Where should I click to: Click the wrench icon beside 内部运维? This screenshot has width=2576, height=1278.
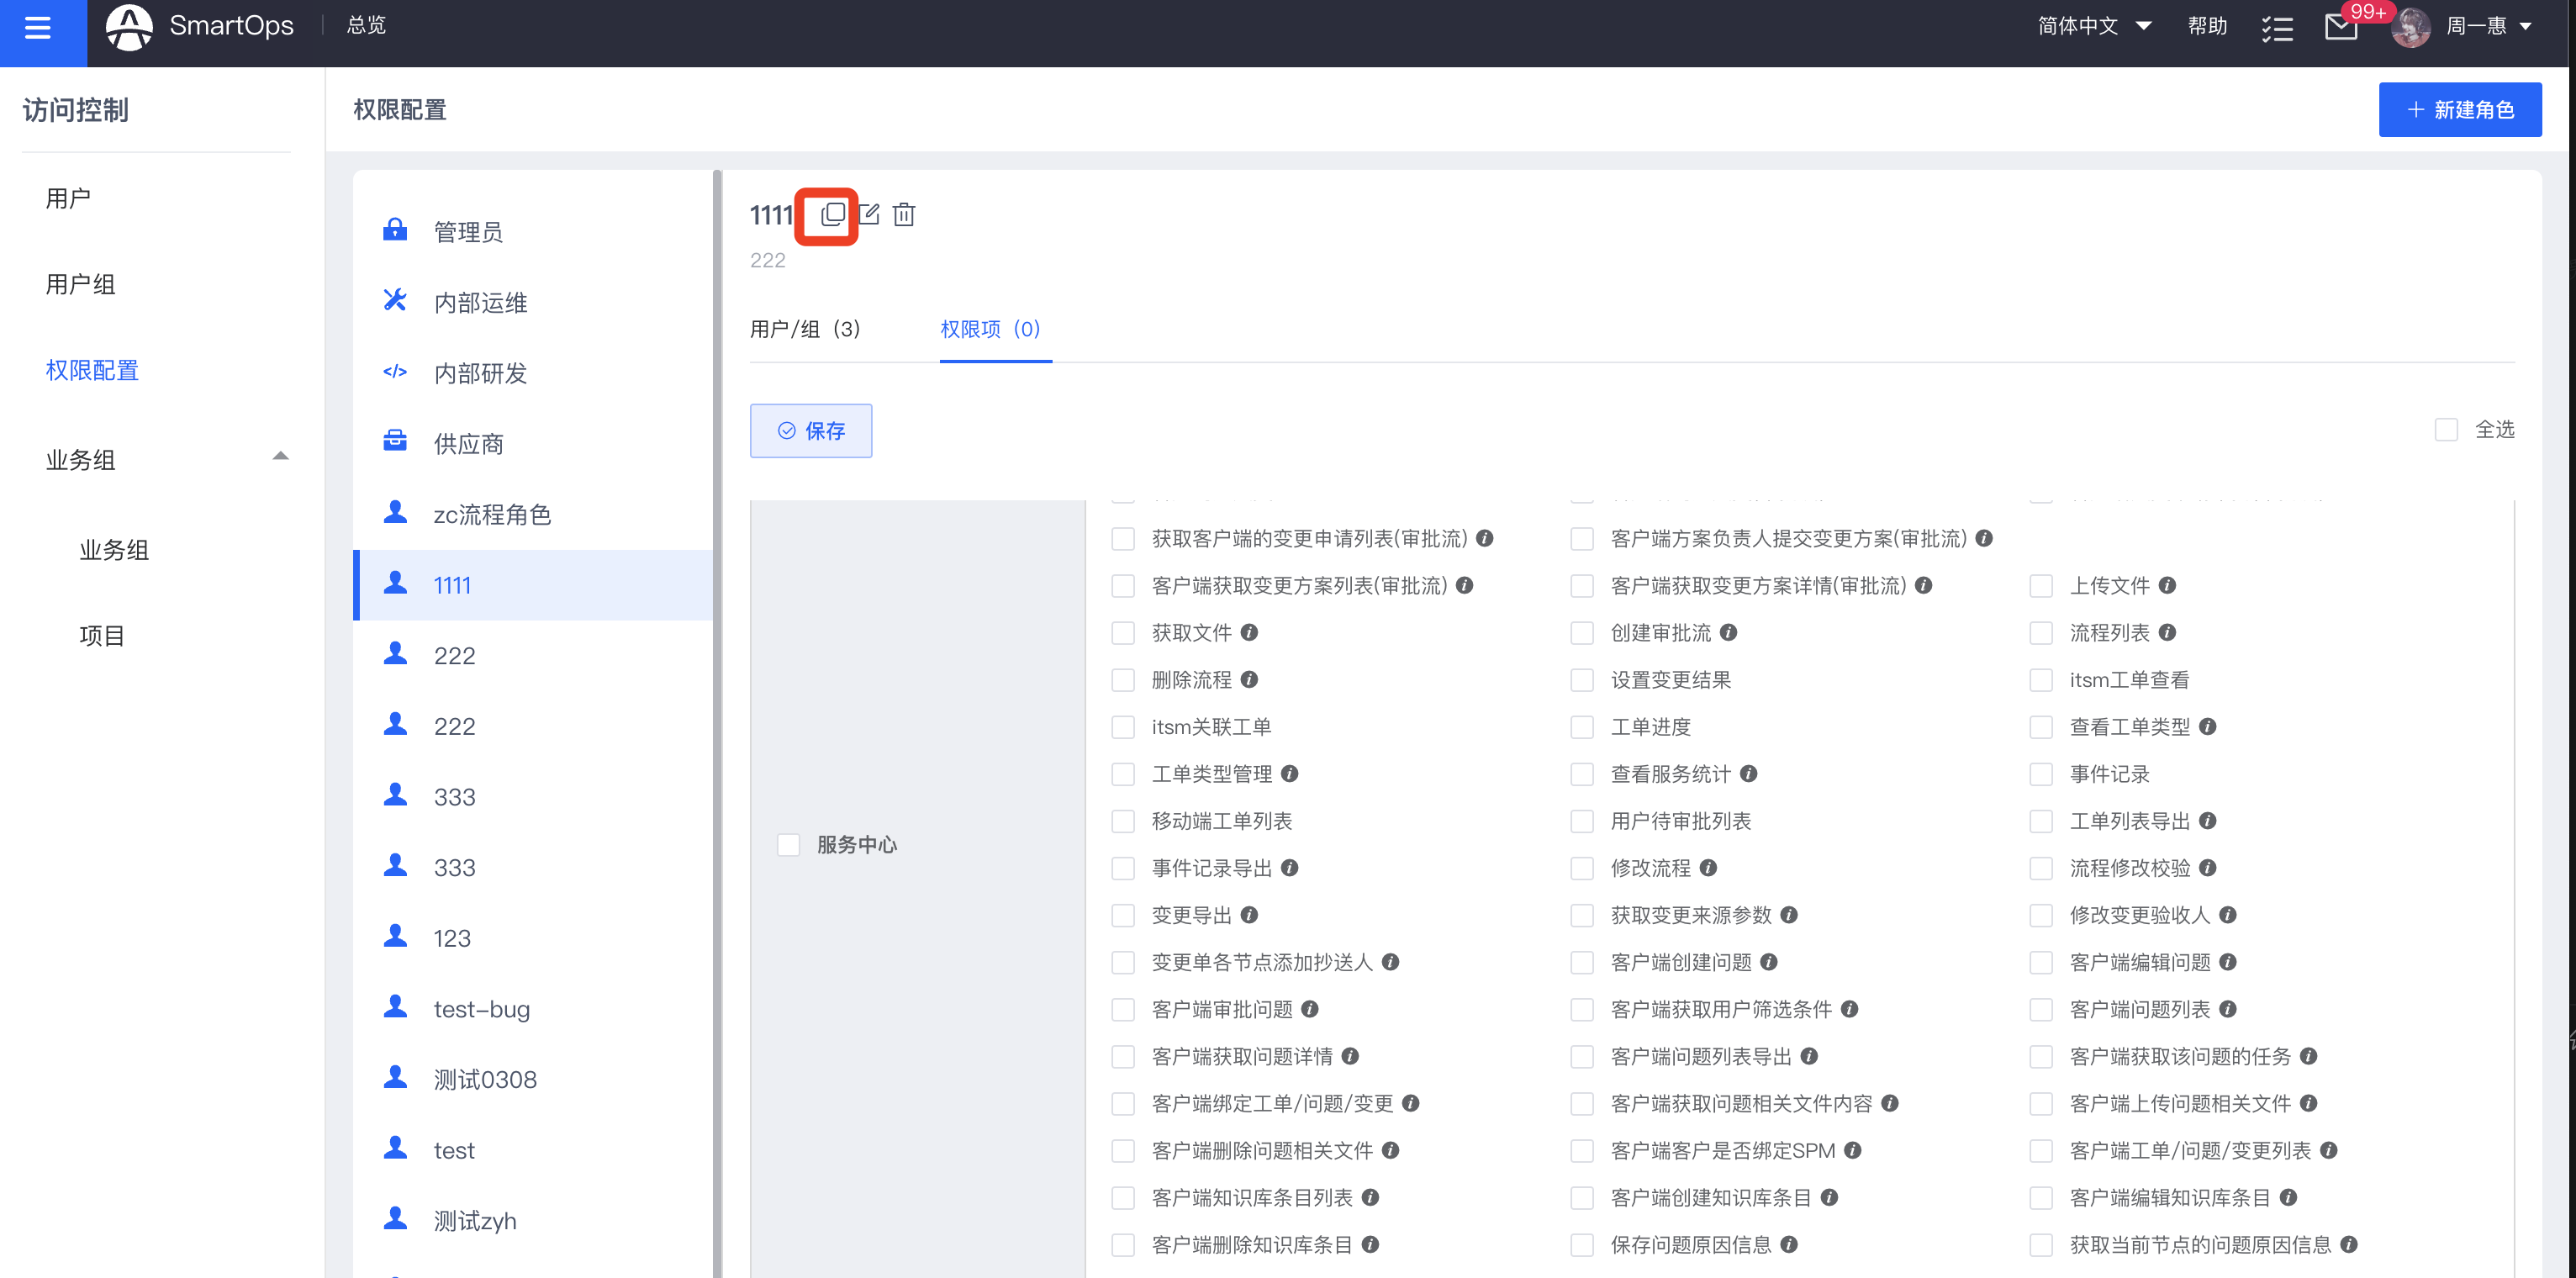tap(395, 300)
